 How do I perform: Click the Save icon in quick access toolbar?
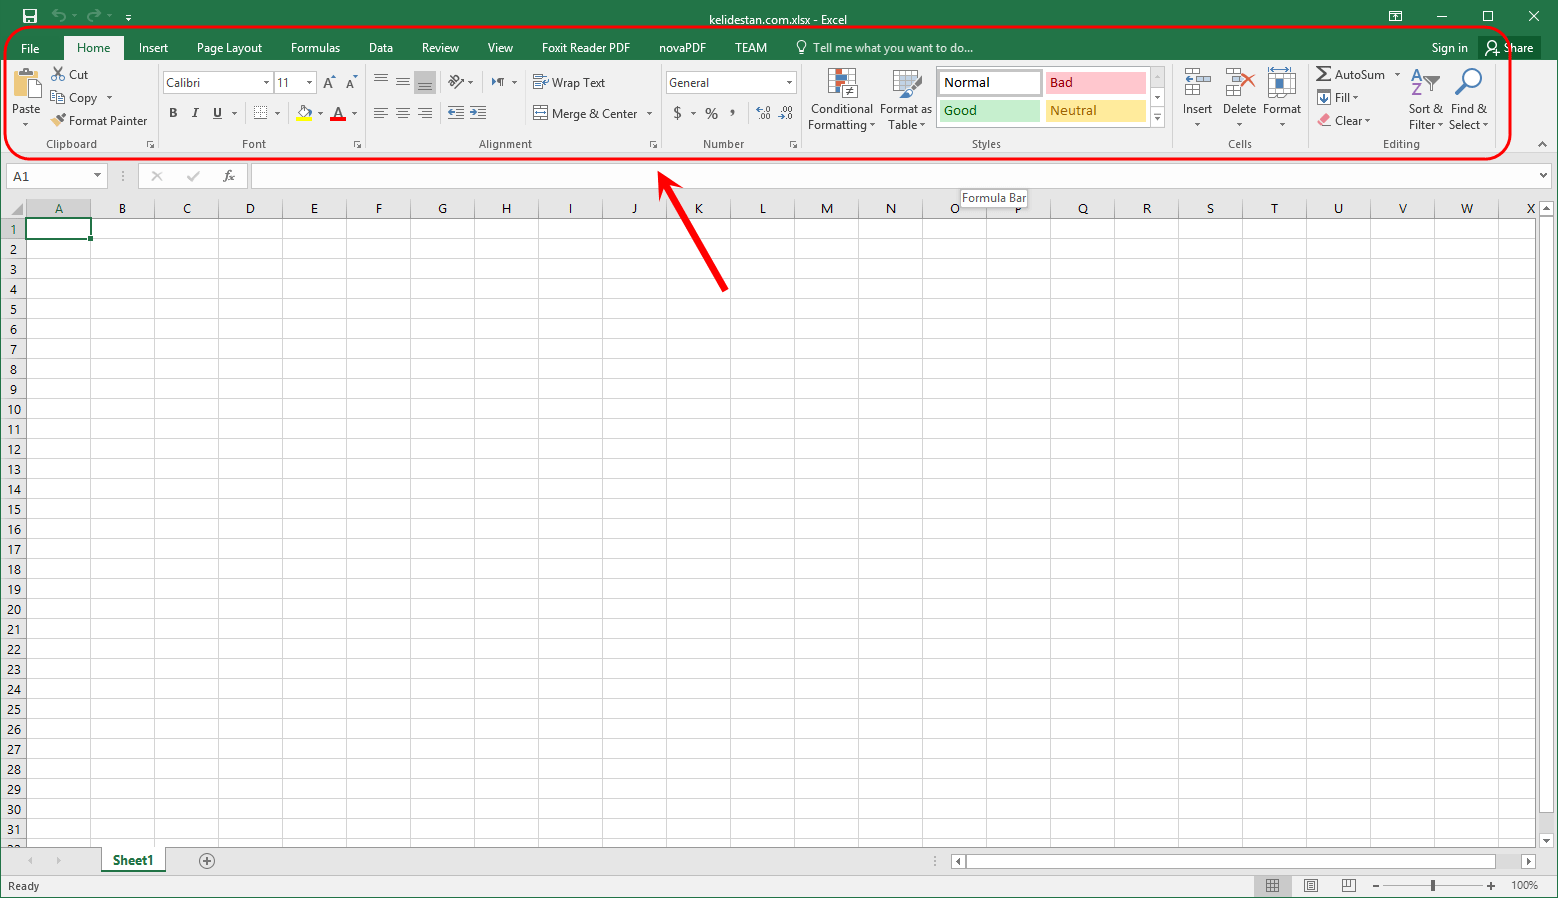(x=30, y=16)
